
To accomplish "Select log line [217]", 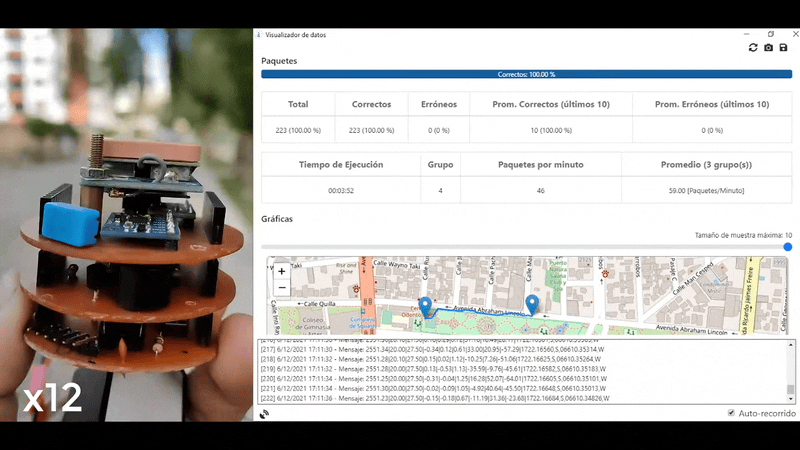I will tap(432, 349).
